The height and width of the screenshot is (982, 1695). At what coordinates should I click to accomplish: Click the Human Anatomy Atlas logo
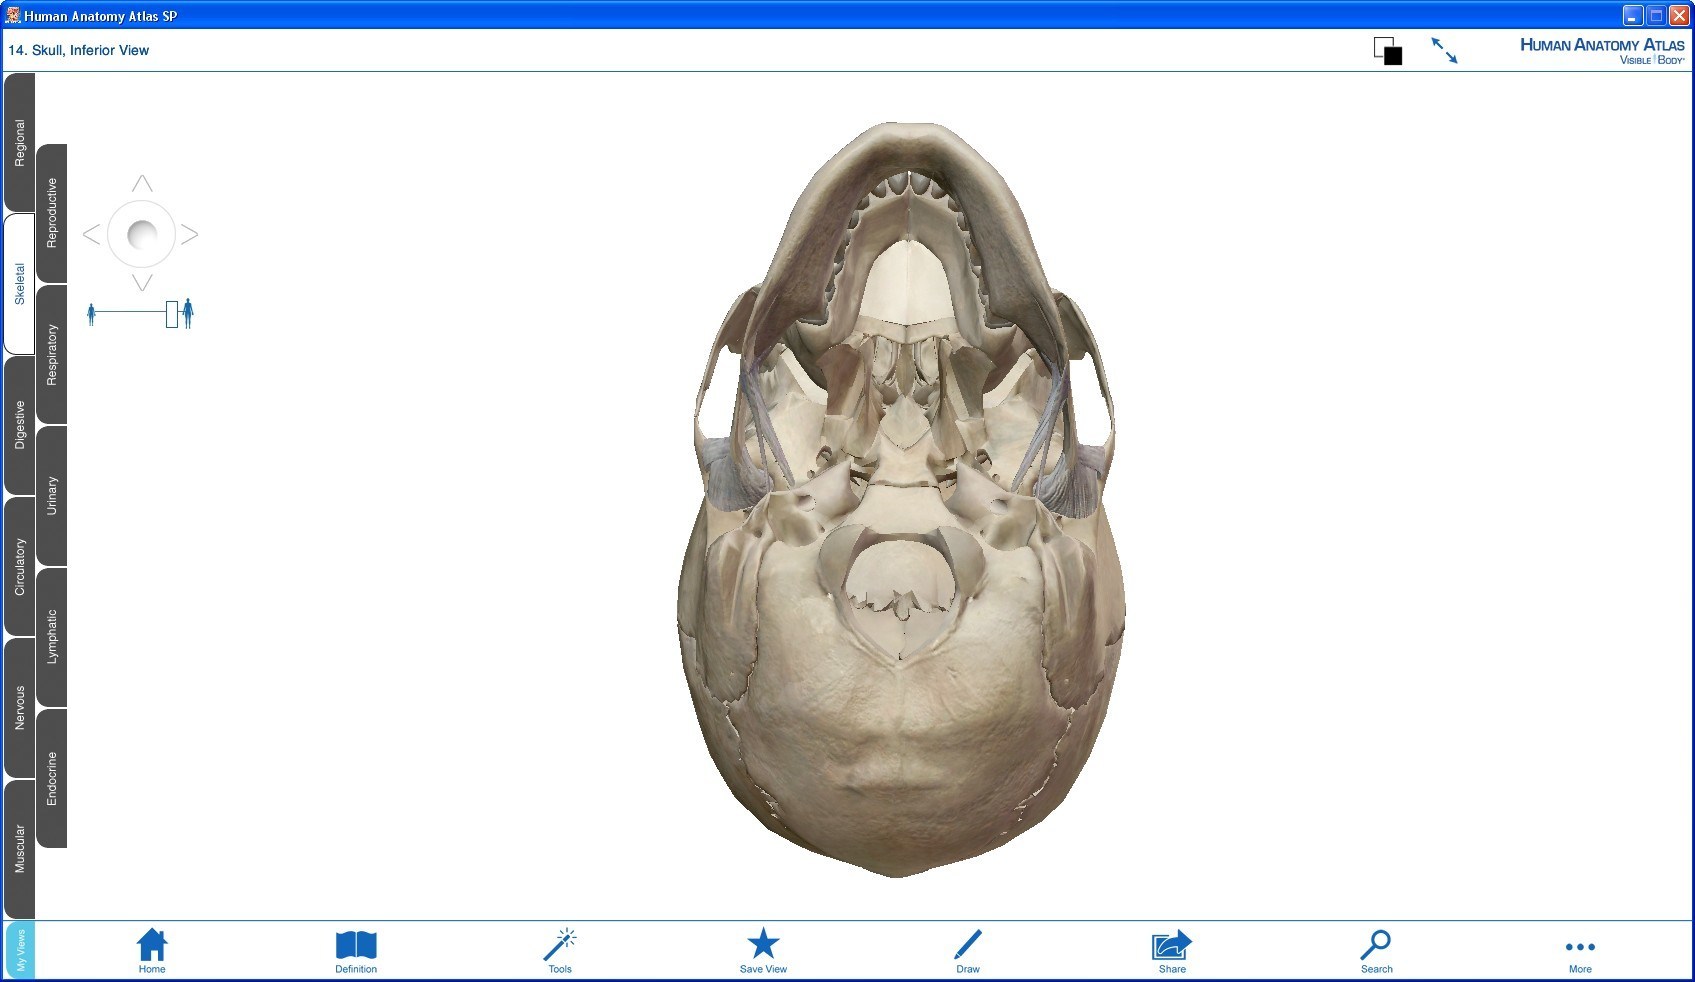pos(1602,50)
